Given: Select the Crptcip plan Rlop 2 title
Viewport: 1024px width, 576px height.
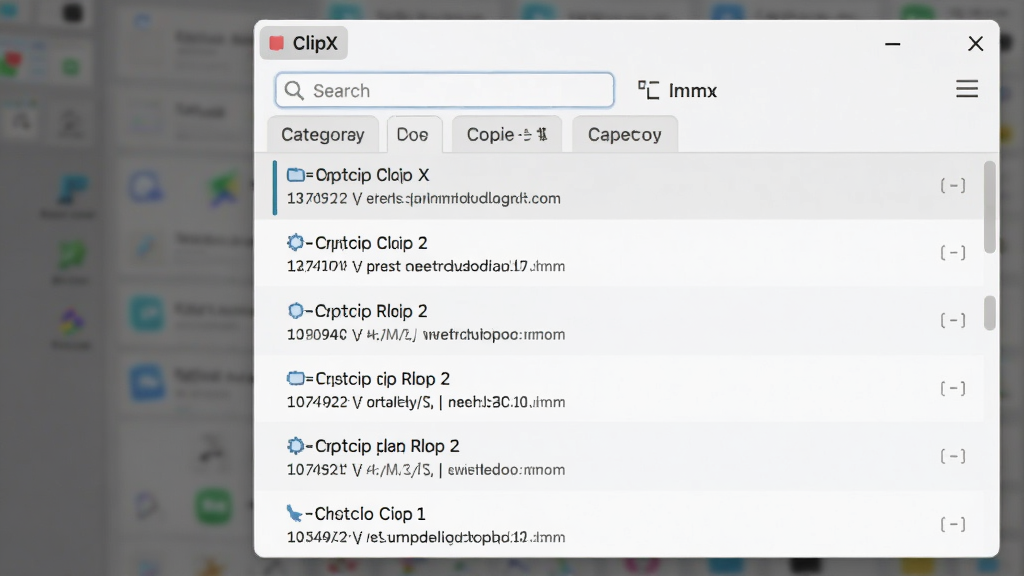Looking at the screenshot, I should tap(387, 446).
